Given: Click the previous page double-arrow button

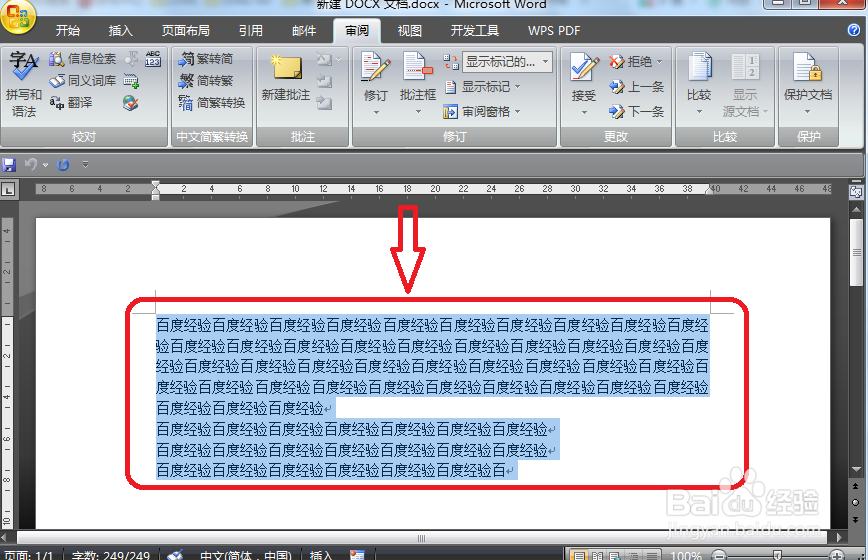Looking at the screenshot, I should (x=856, y=486).
